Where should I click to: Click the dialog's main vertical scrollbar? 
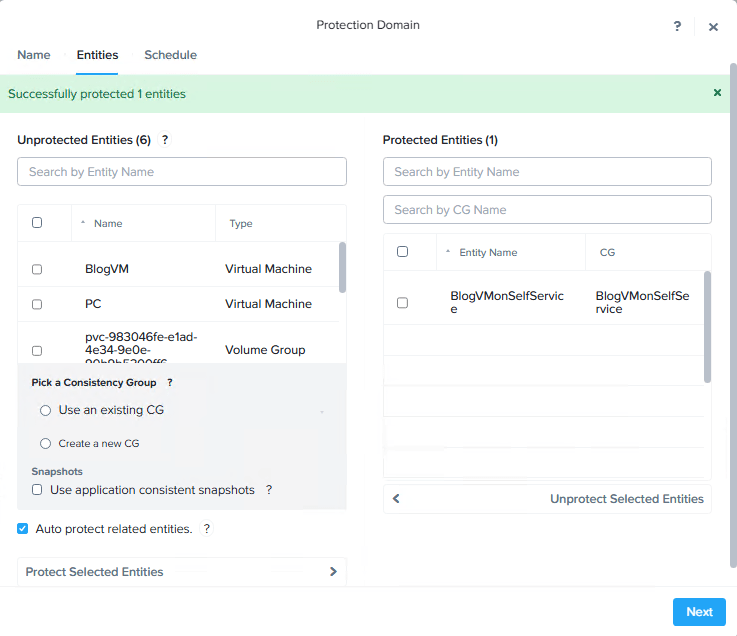coord(733,315)
